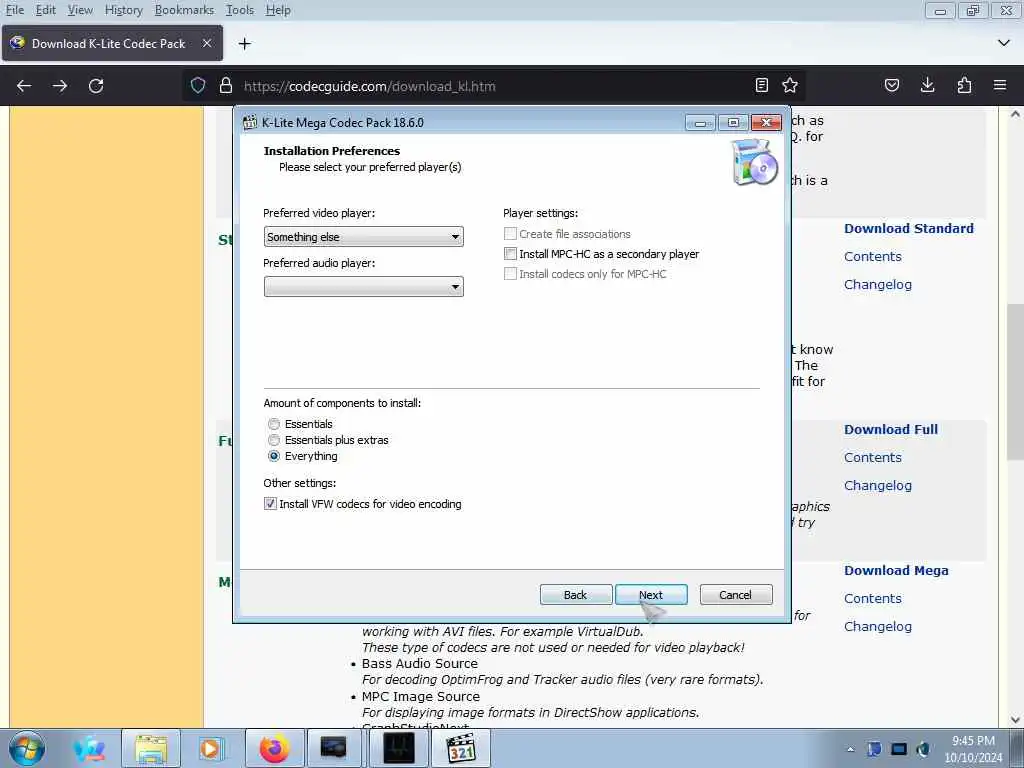The image size is (1024, 768).
Task: Open Contents link under Download Mega
Action: (872, 599)
